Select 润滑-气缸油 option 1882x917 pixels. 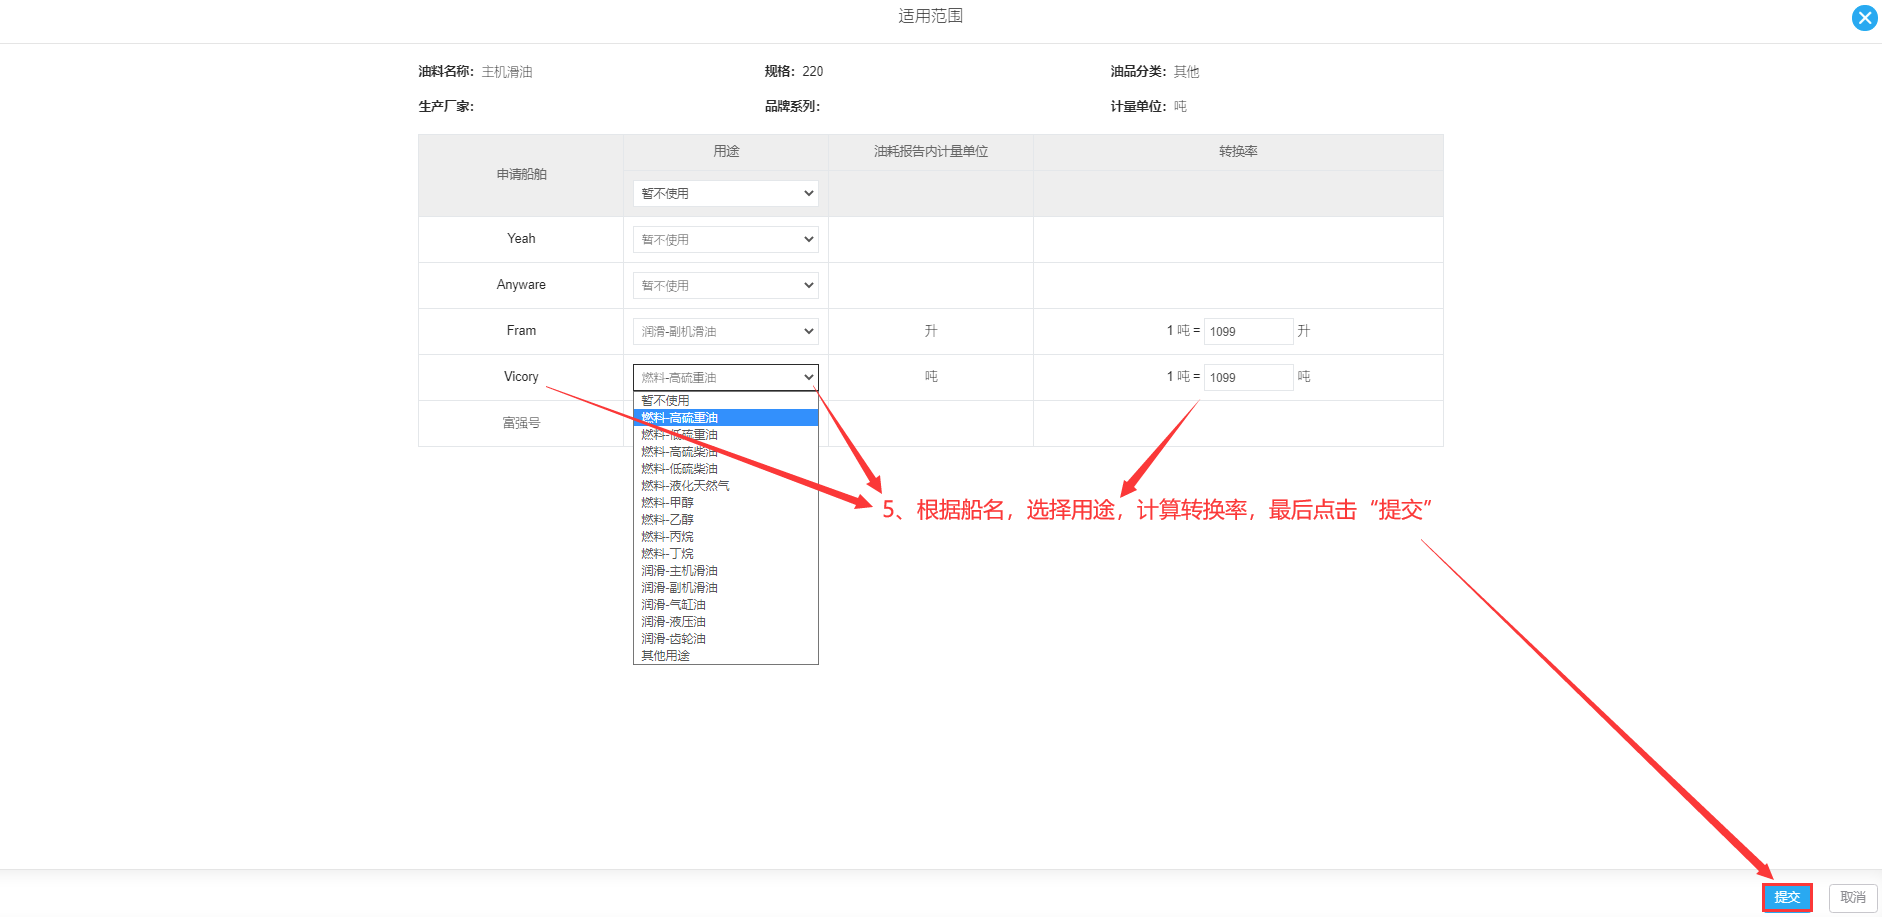(725, 604)
